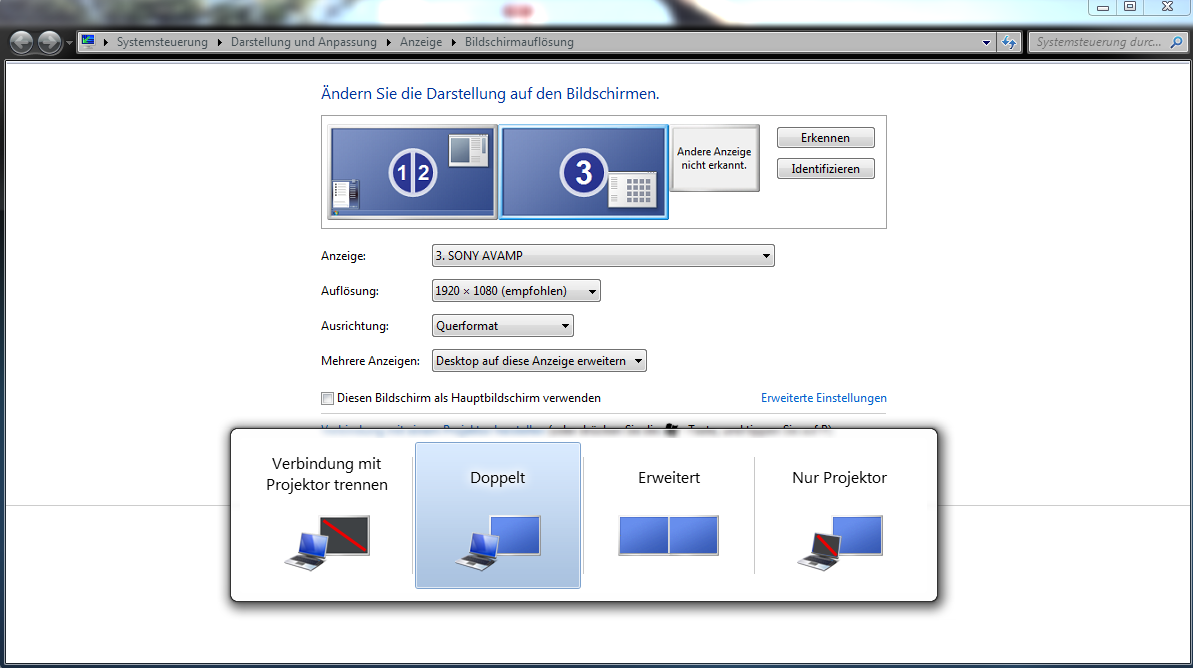Choose the Doppelt projection mode
Viewport: 1193px width, 668px height.
(x=498, y=515)
